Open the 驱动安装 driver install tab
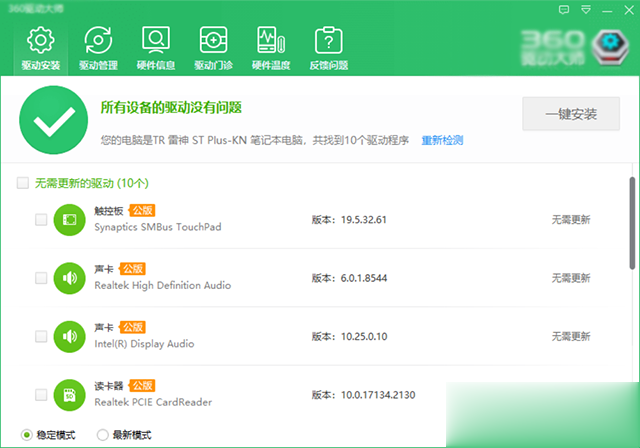The width and height of the screenshot is (640, 448). tap(41, 49)
